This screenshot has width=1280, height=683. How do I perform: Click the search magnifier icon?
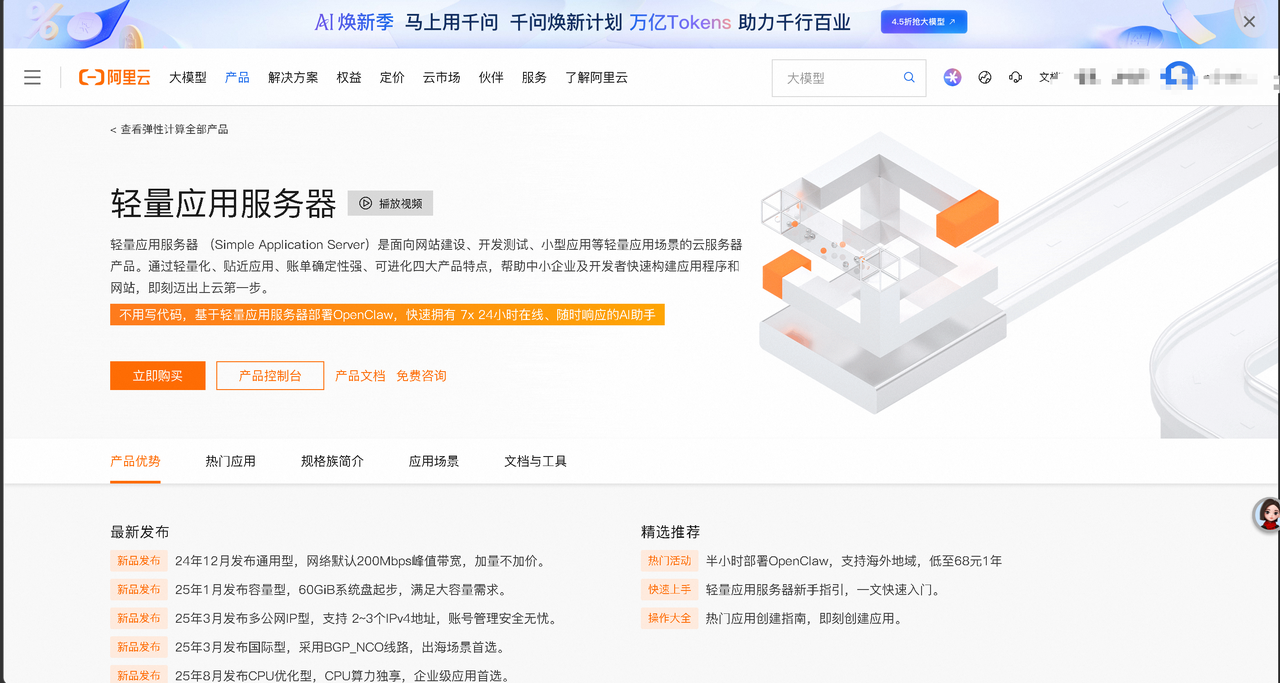tap(909, 77)
